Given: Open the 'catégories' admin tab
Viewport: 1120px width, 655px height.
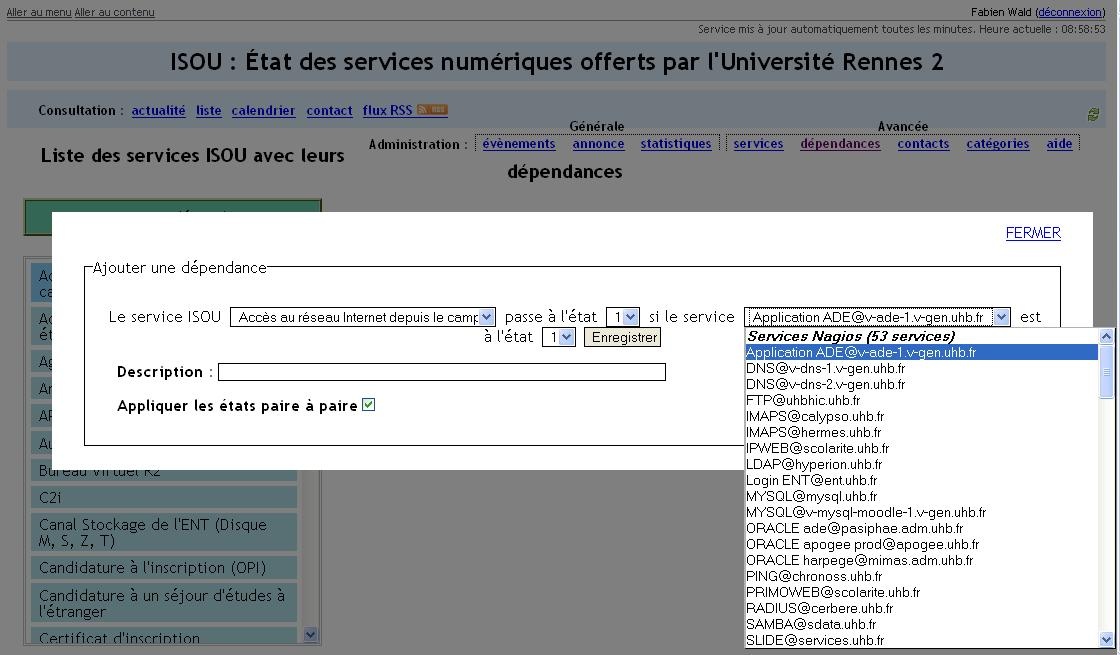Looking at the screenshot, I should click(997, 144).
